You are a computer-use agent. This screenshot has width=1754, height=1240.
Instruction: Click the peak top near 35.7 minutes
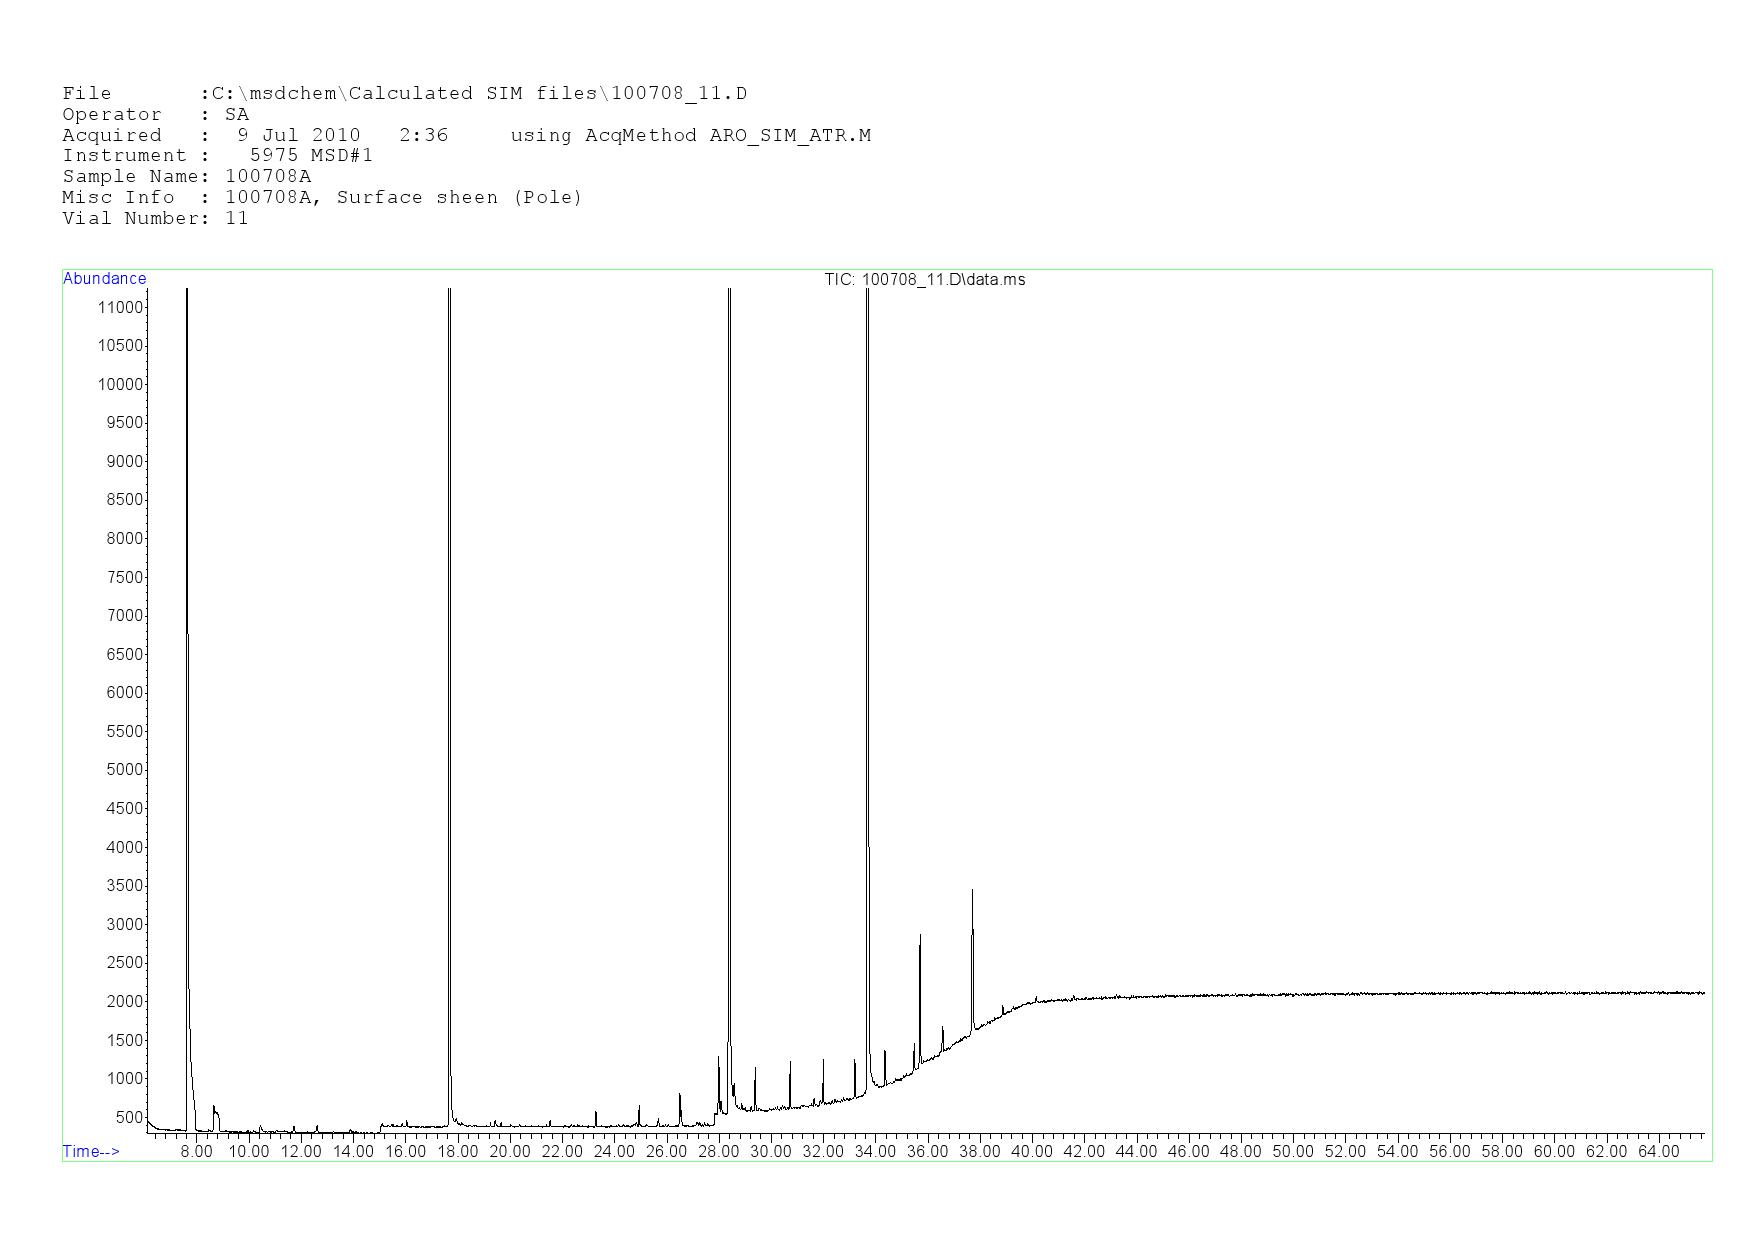[x=920, y=937]
